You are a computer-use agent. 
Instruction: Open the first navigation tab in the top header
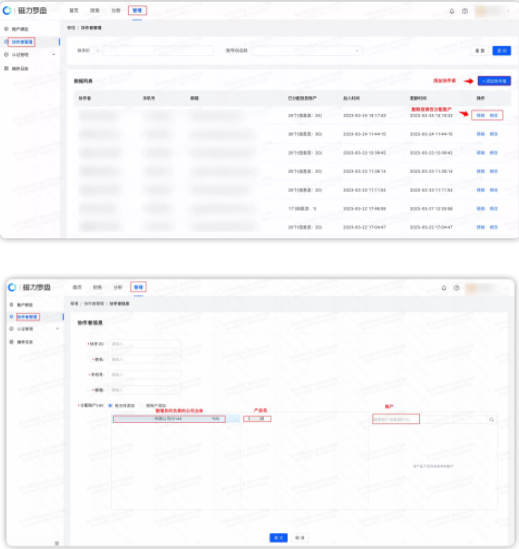(74, 11)
